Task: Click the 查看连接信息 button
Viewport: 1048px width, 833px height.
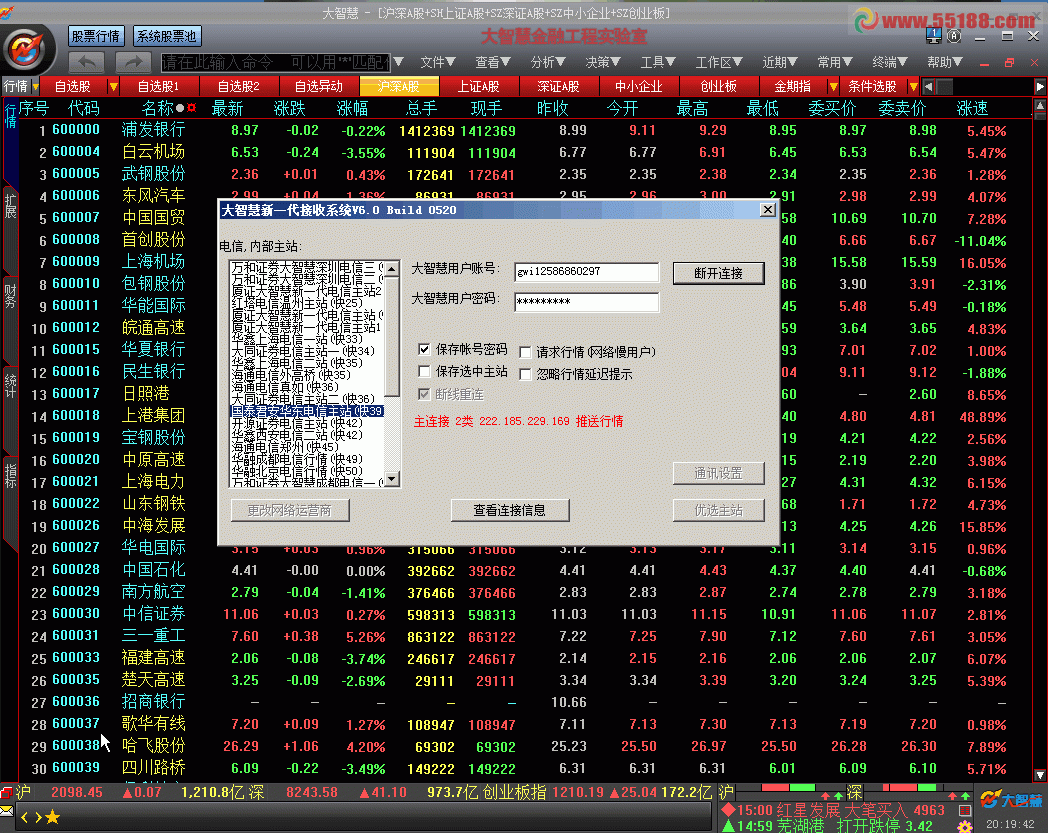Action: coord(510,510)
